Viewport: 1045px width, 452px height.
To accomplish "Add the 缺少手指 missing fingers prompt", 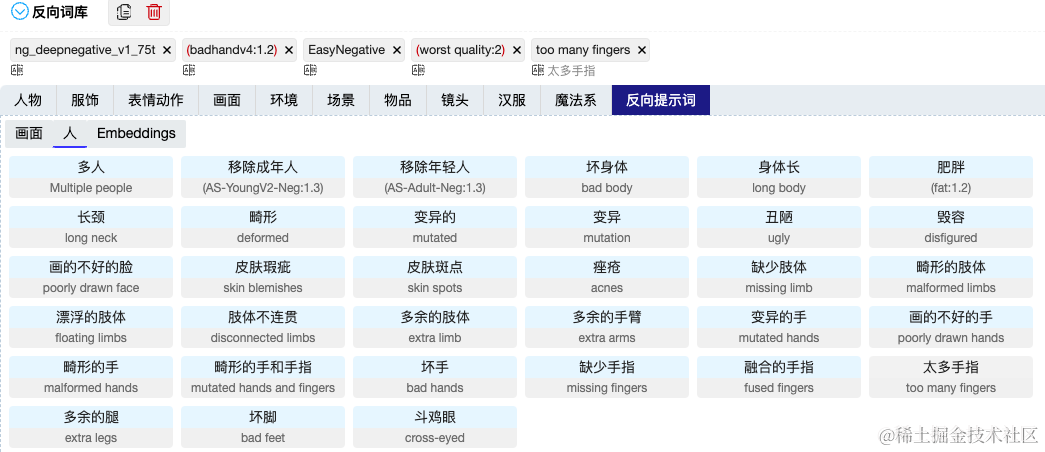I will (x=607, y=377).
